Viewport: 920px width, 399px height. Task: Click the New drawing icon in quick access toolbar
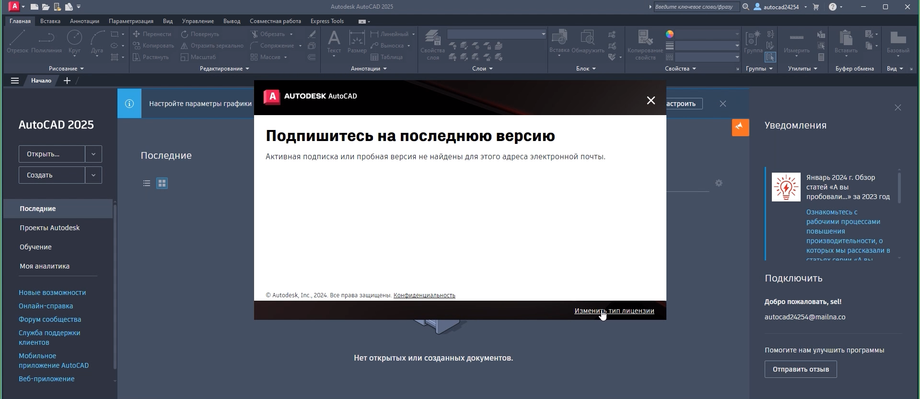(34, 6)
